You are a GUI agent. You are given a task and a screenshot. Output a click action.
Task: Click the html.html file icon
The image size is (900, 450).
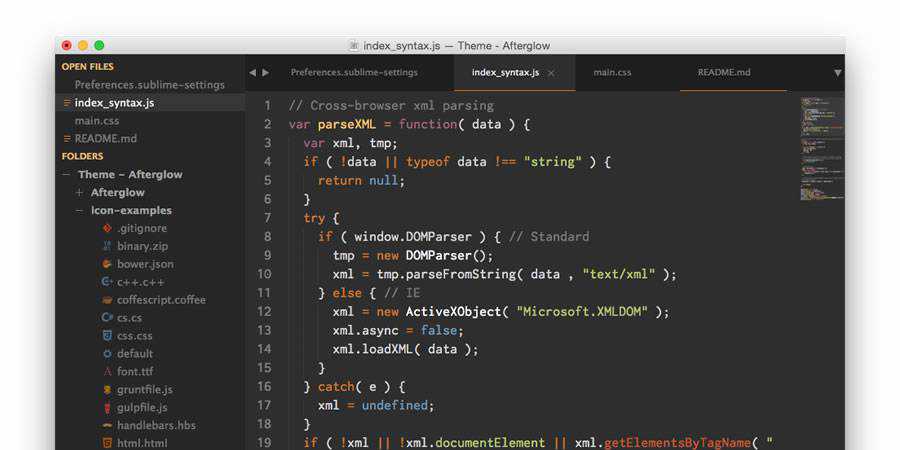pos(107,443)
